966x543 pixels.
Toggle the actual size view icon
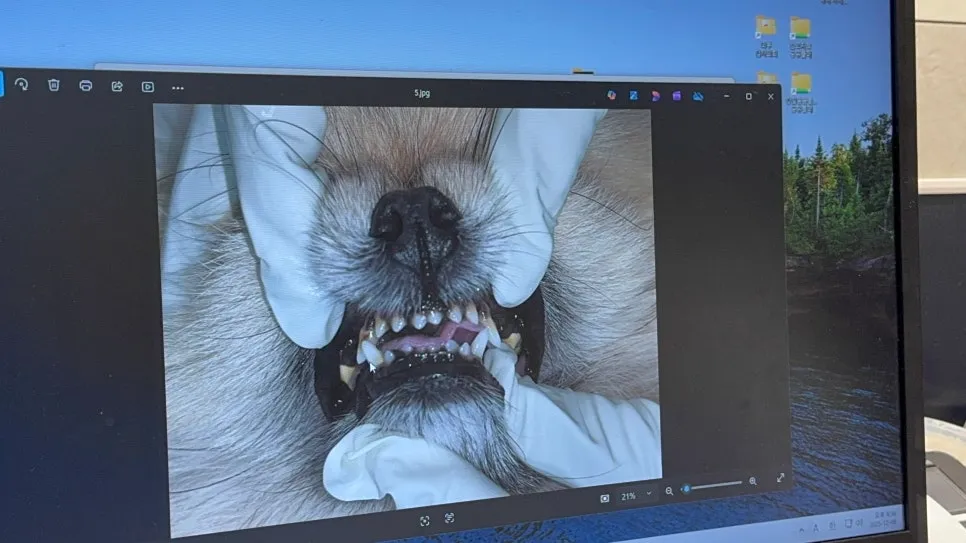604,499
